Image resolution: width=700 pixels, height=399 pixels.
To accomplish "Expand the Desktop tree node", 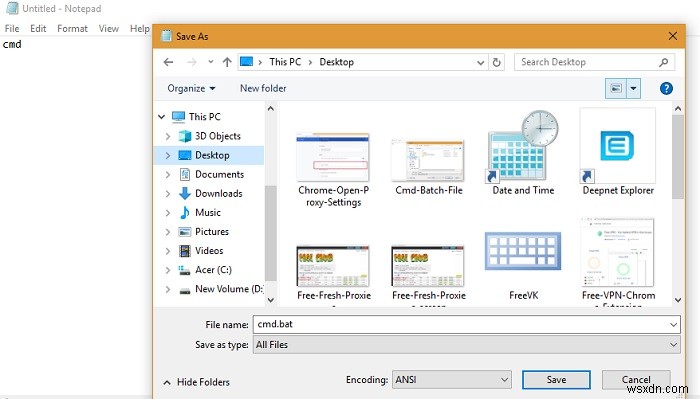I will (x=167, y=155).
